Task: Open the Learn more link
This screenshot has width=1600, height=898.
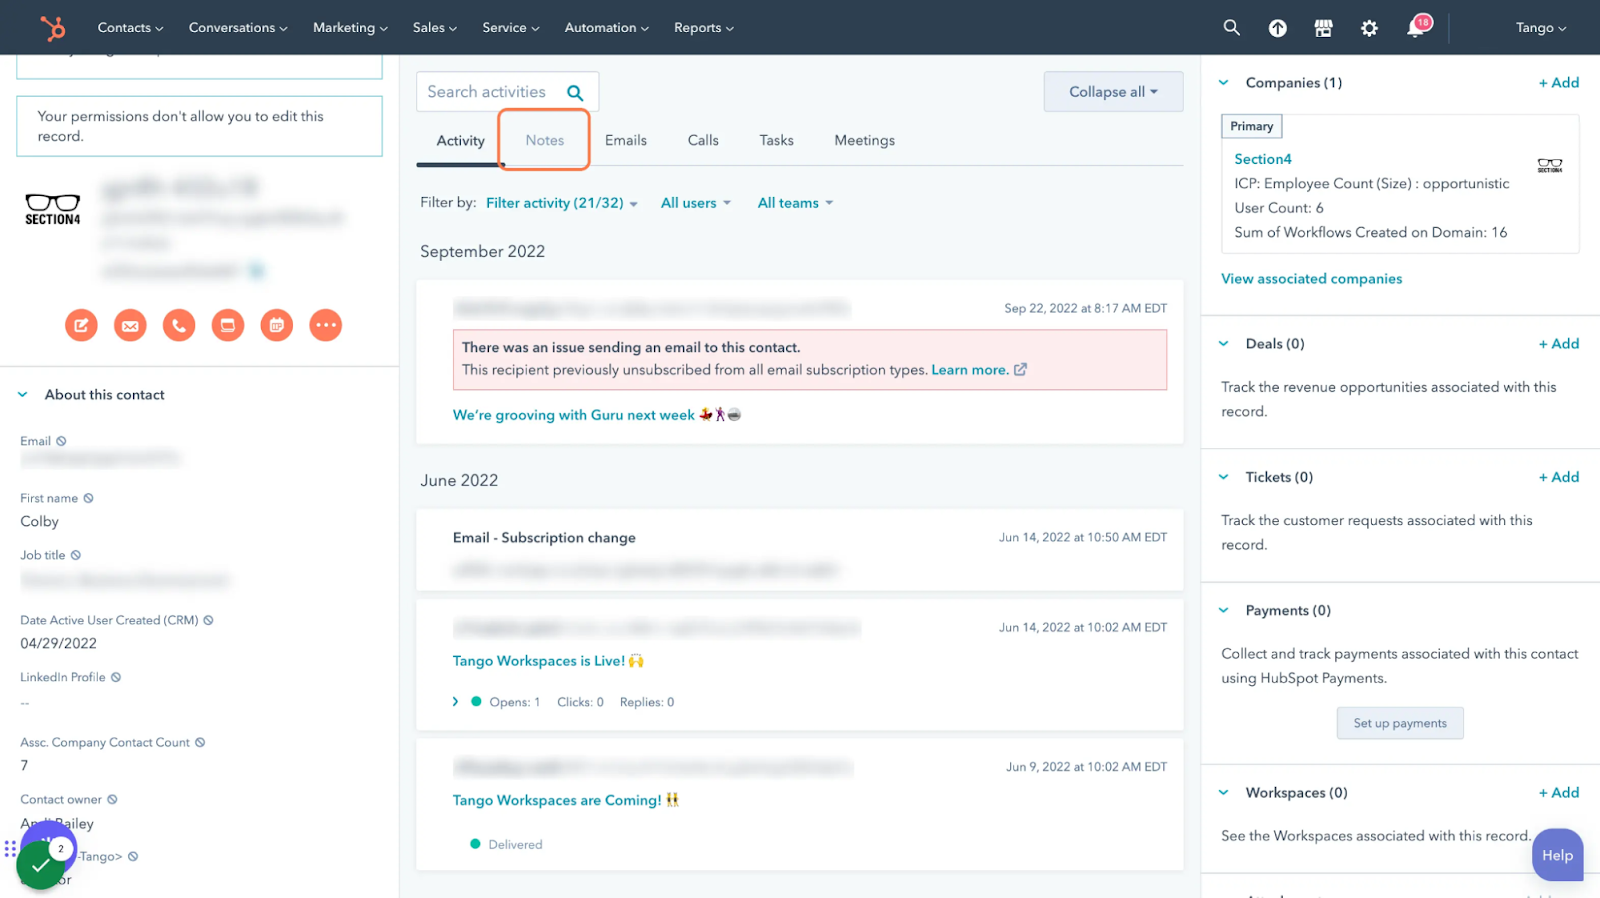Action: pos(969,370)
